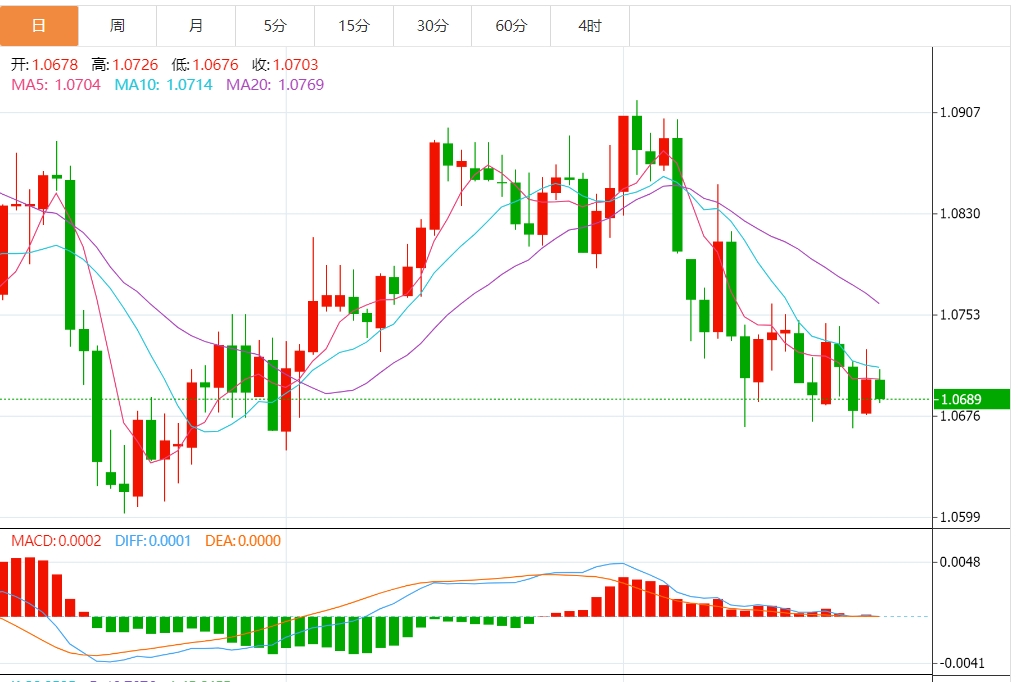
Task: Click the MACD value label
Action: pos(56,541)
